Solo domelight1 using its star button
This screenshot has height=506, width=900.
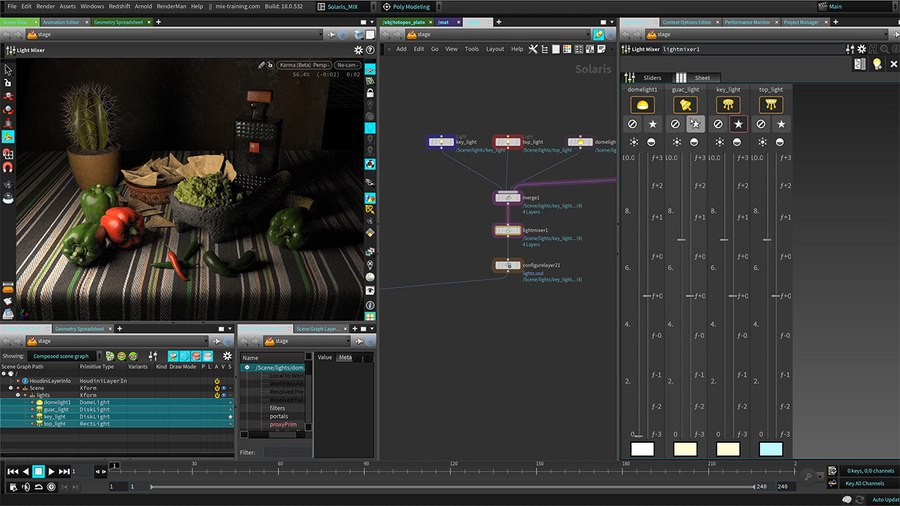[653, 124]
